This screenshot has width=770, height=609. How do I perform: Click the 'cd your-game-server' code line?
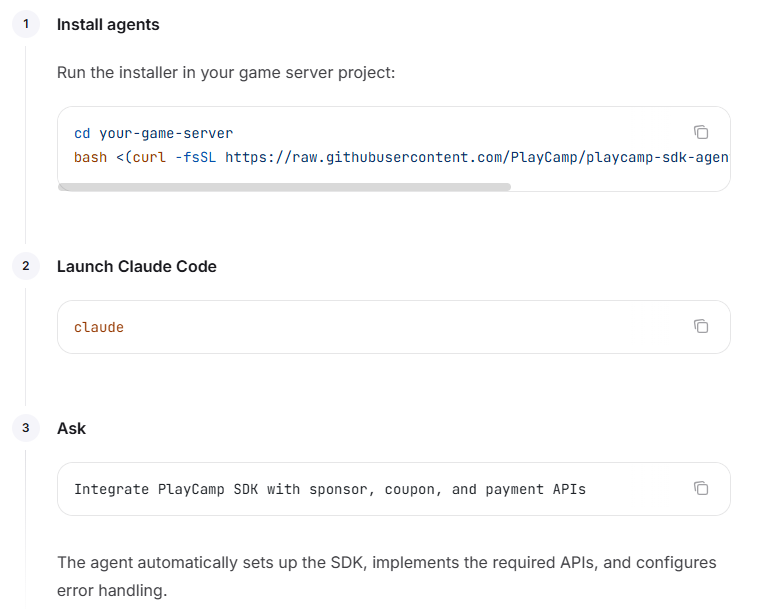154,134
